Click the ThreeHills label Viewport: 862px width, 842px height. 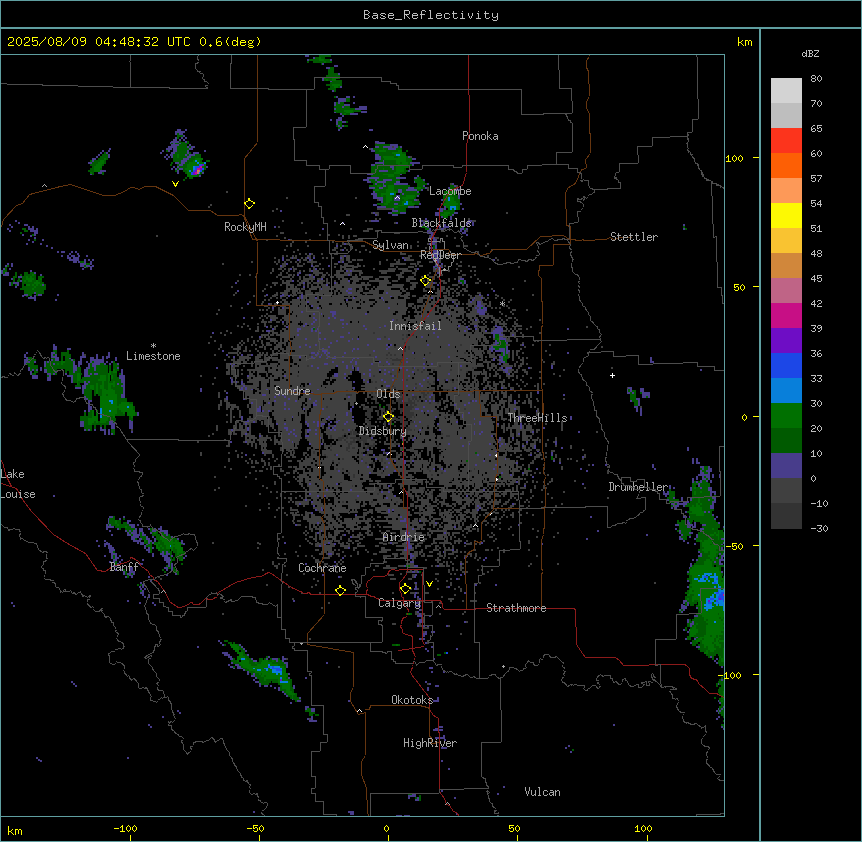(537, 418)
